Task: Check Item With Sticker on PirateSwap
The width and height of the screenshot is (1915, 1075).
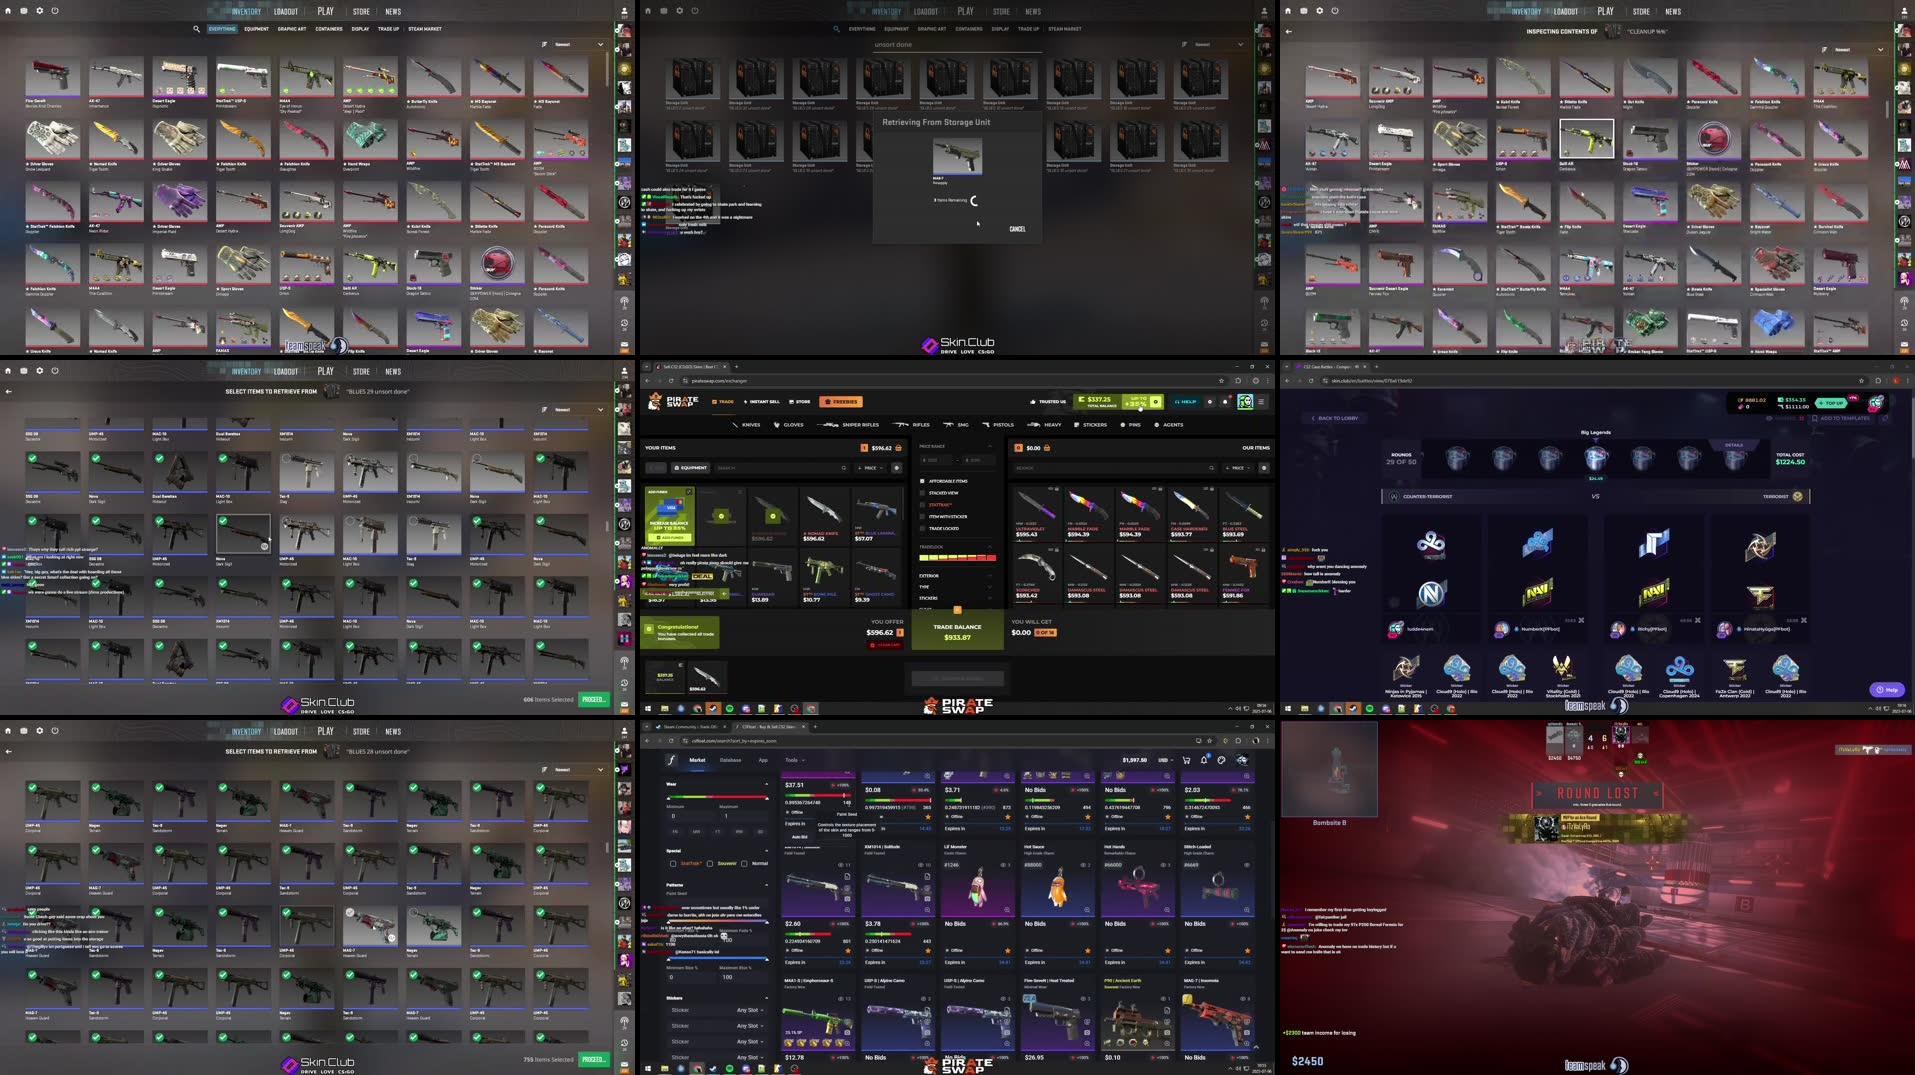Action: pyautogui.click(x=922, y=517)
